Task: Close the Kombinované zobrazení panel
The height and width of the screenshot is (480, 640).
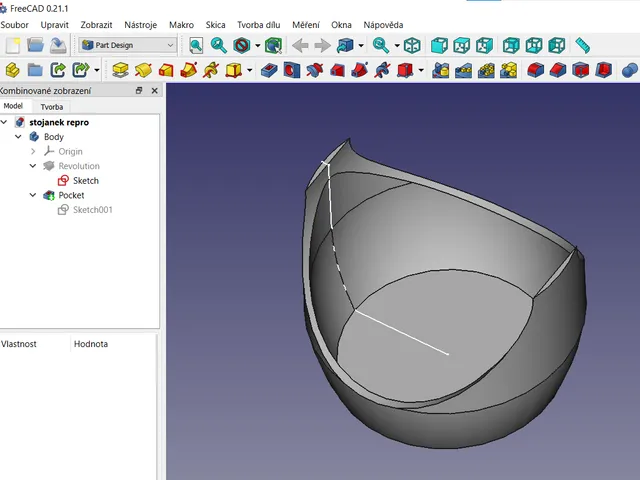Action: 154,91
